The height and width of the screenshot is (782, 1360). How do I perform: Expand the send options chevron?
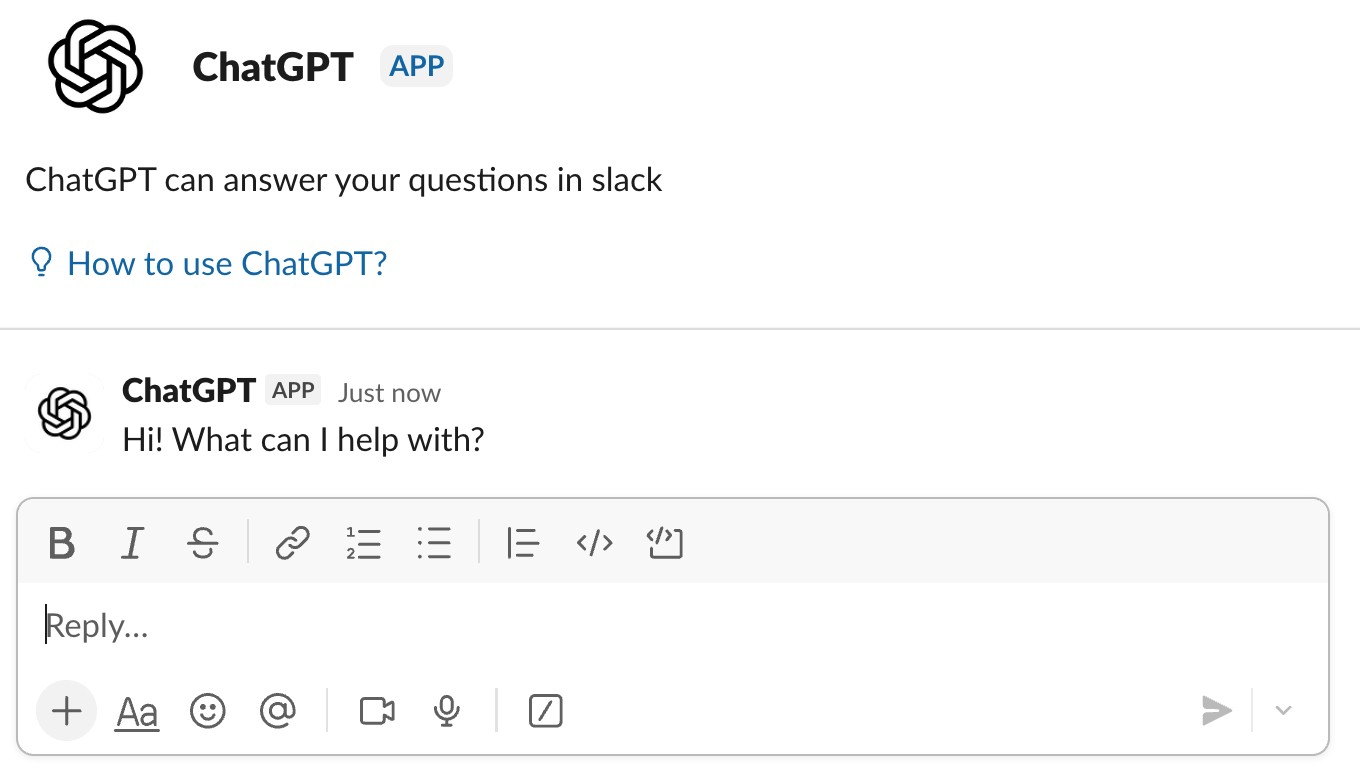(x=1284, y=711)
